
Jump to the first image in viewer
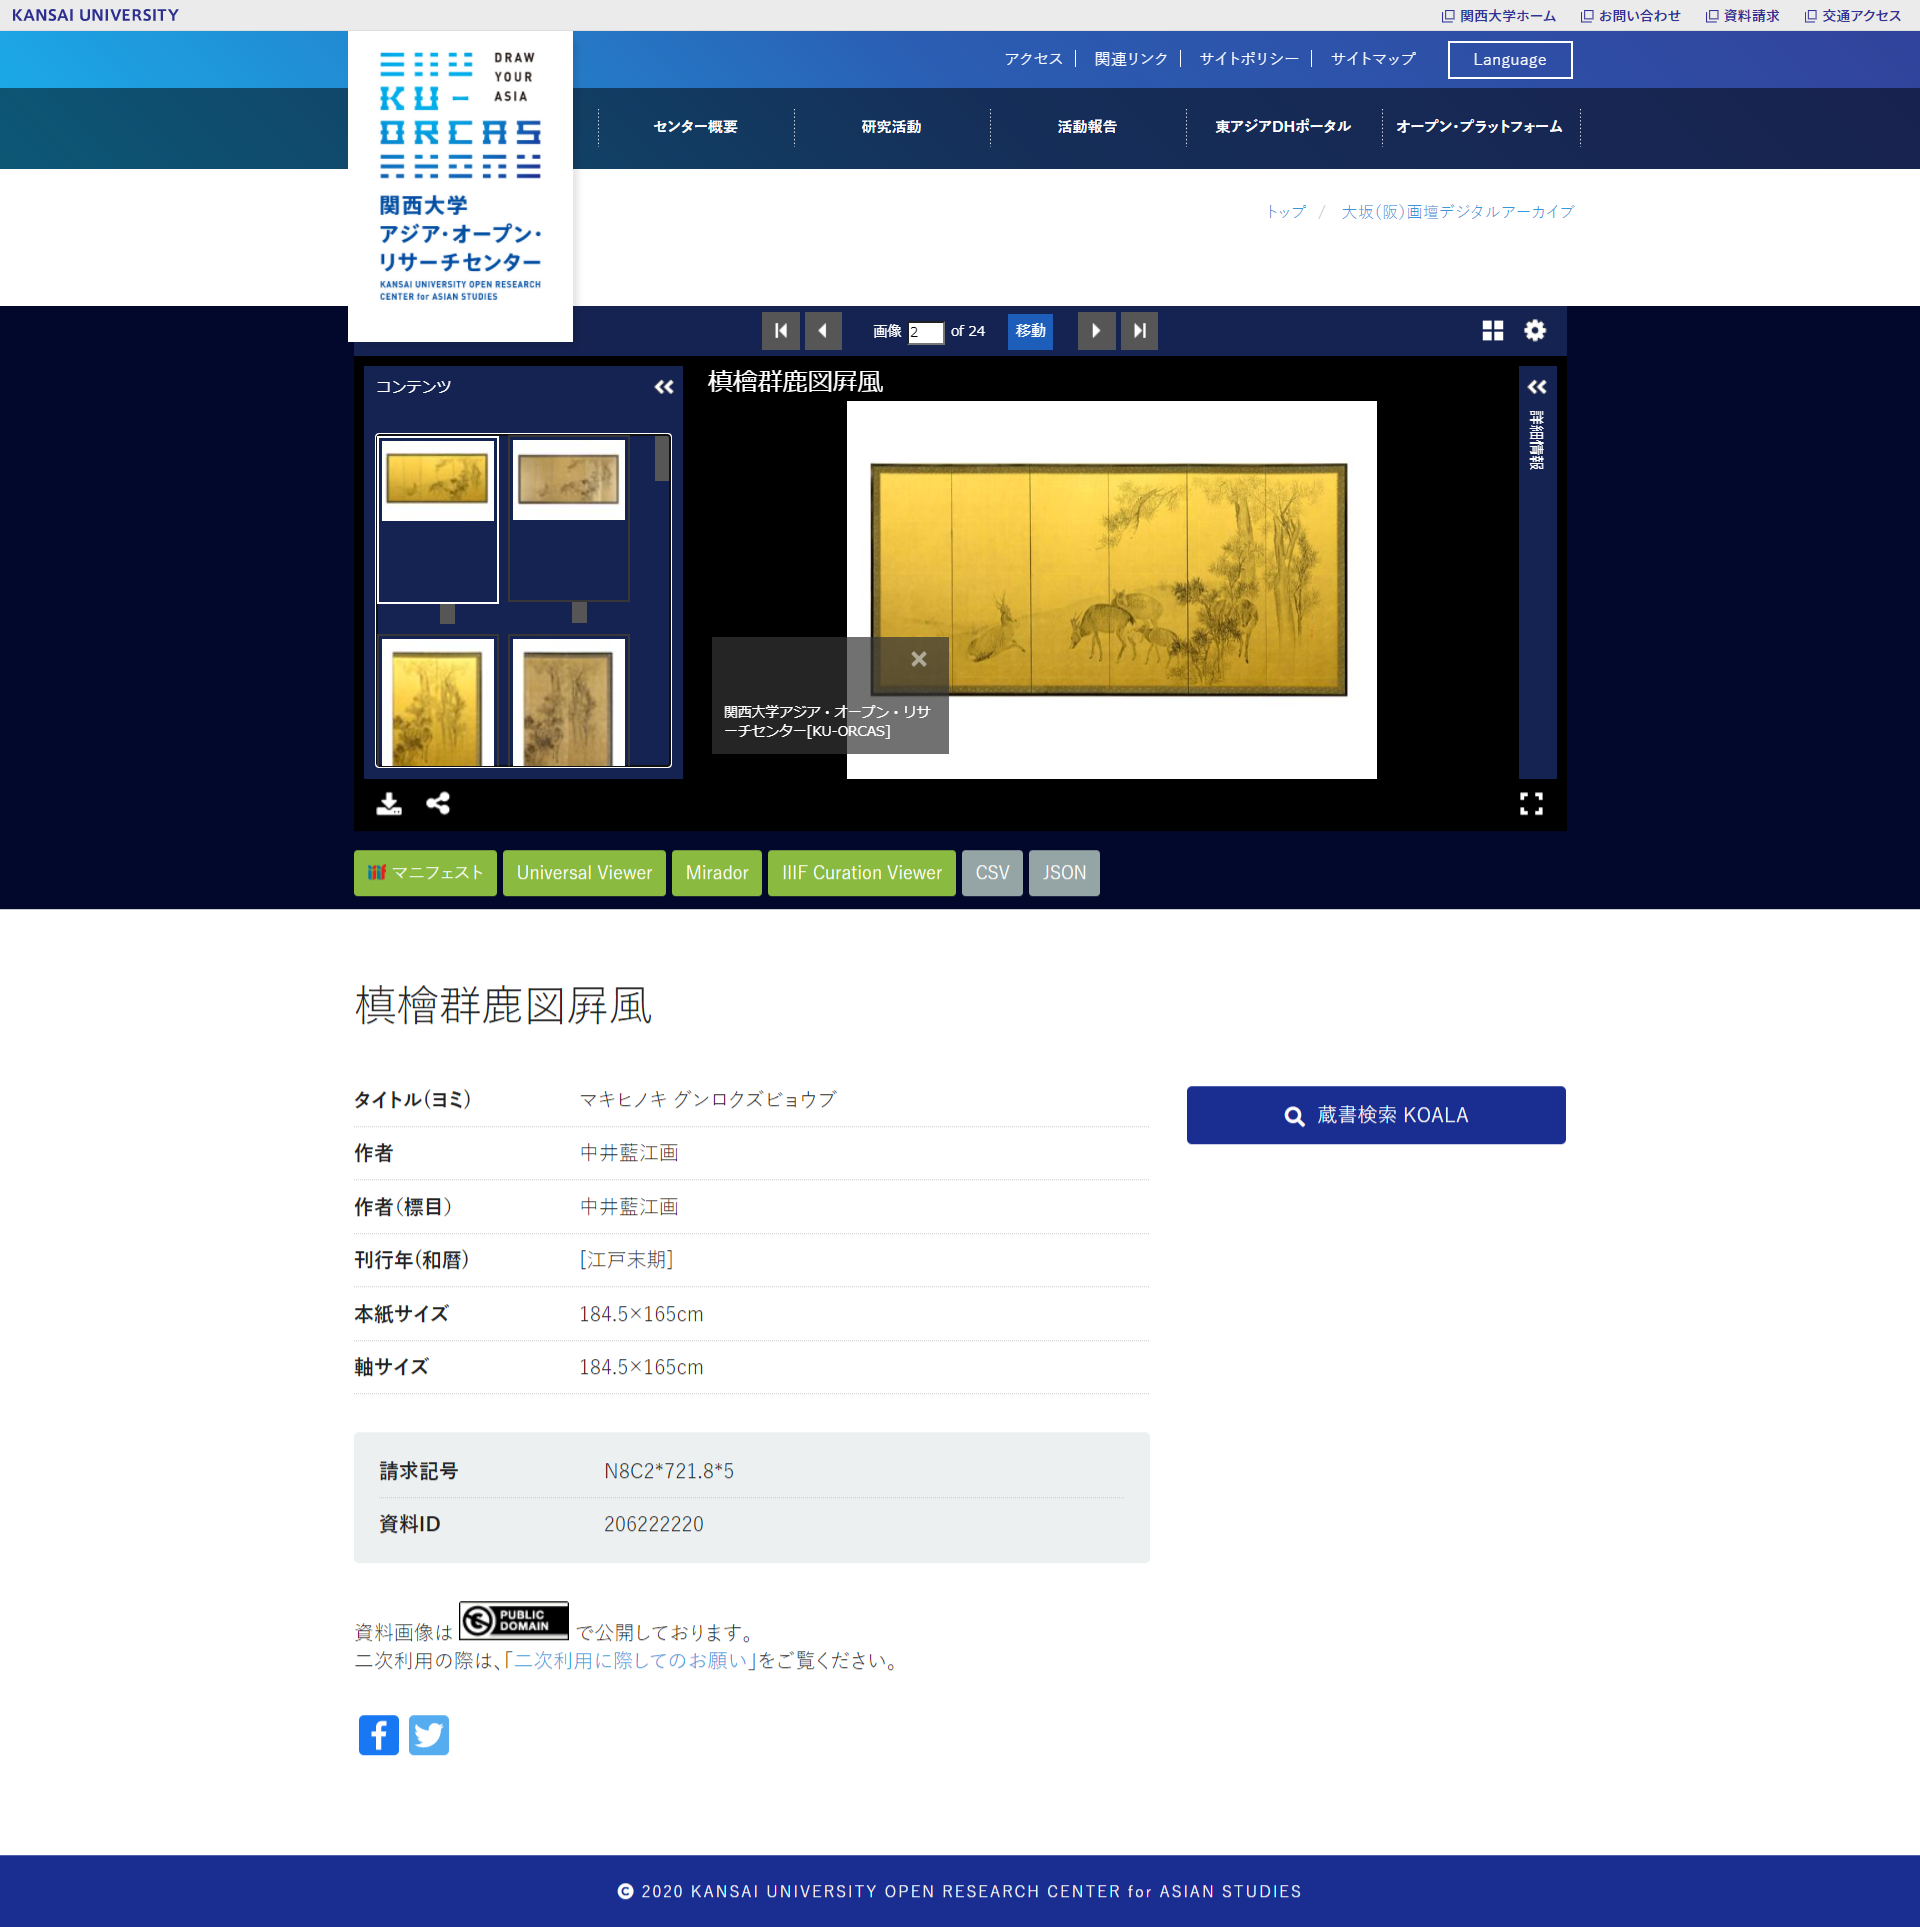coord(780,331)
